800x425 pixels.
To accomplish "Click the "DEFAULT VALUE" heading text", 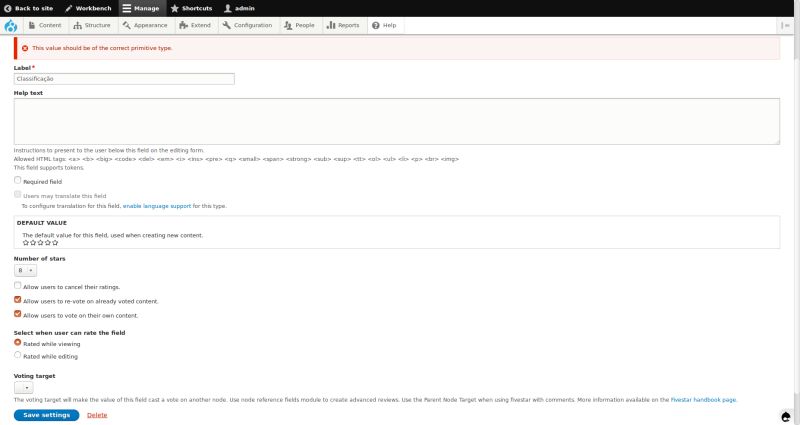I will 42,223.
